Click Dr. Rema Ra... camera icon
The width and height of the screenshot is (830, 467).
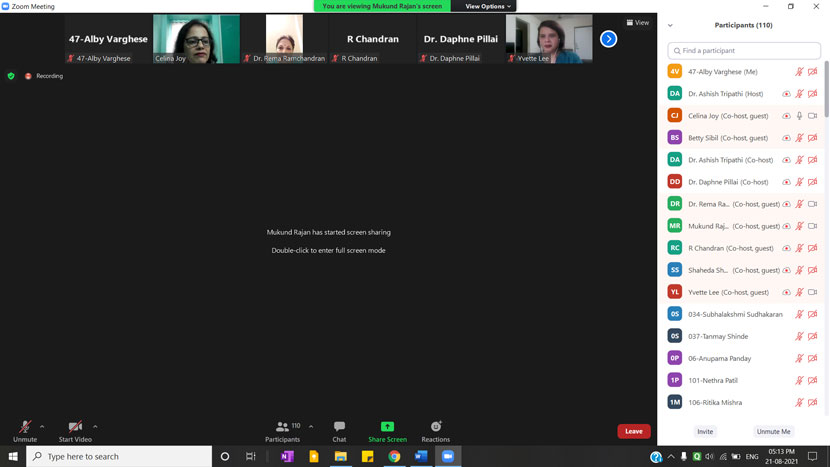pos(813,204)
